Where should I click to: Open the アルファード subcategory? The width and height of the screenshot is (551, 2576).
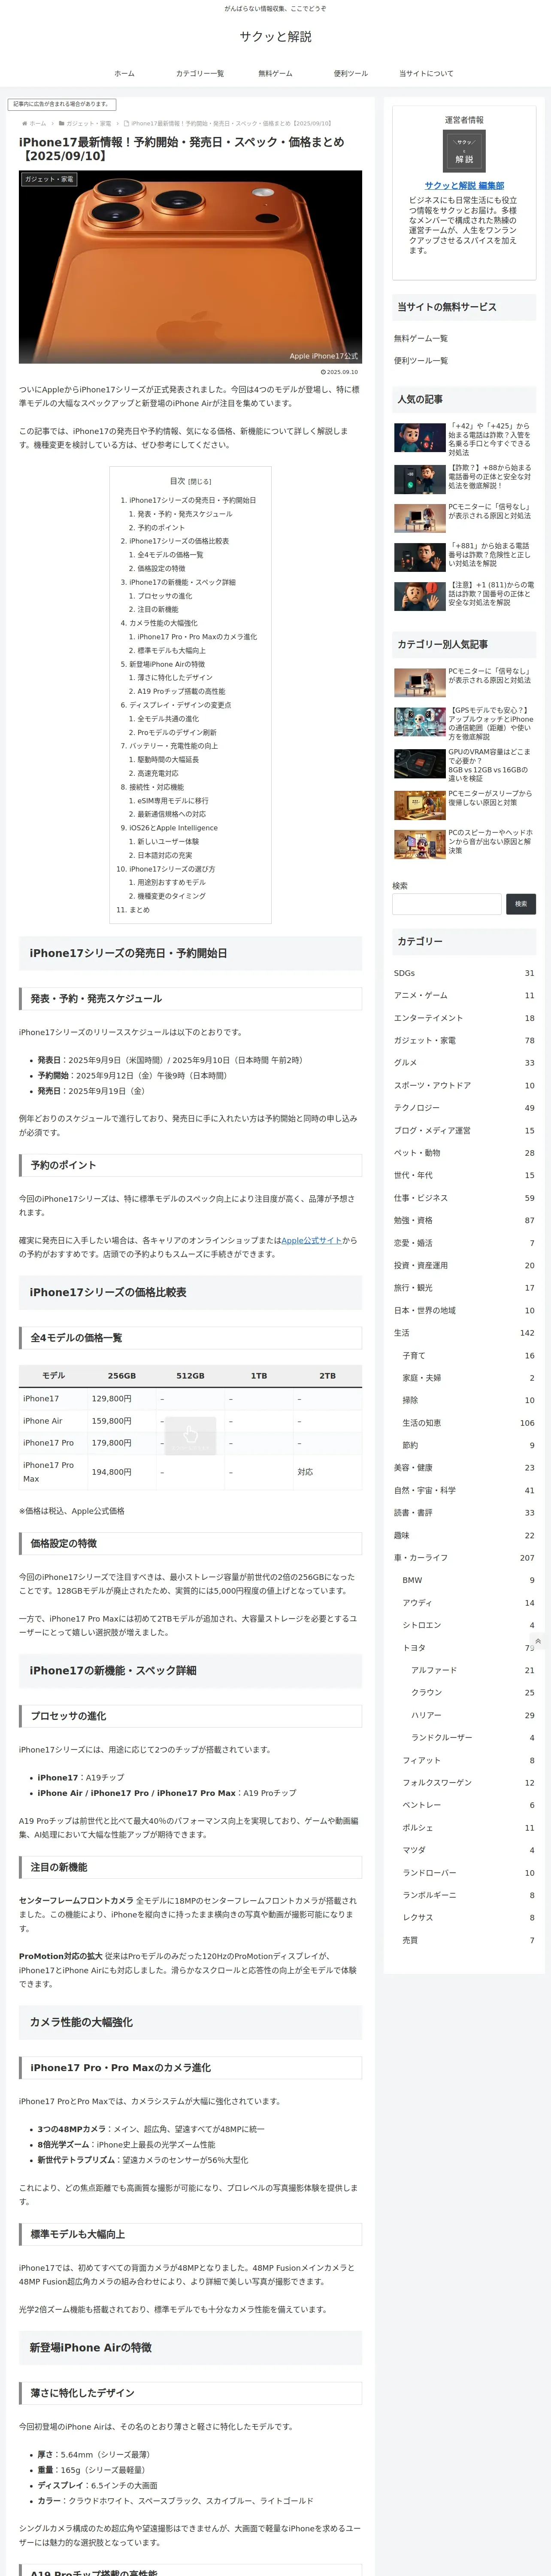pos(472,1670)
